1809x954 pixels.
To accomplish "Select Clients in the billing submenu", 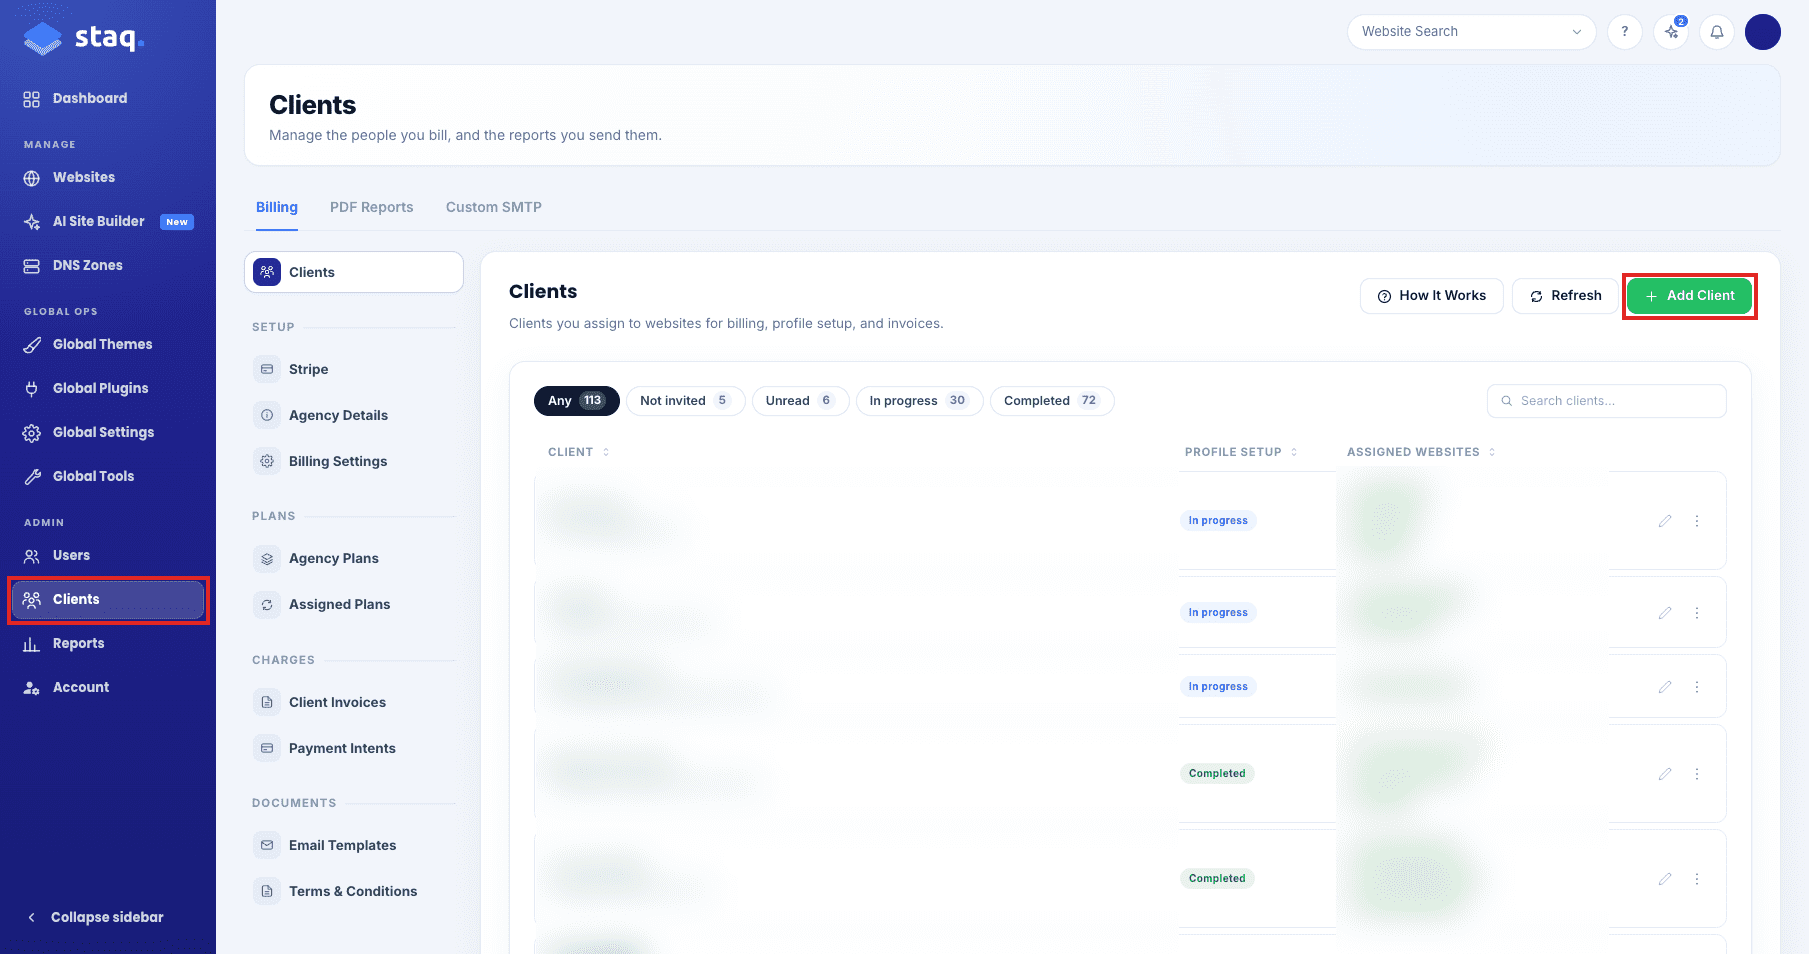I will (354, 272).
